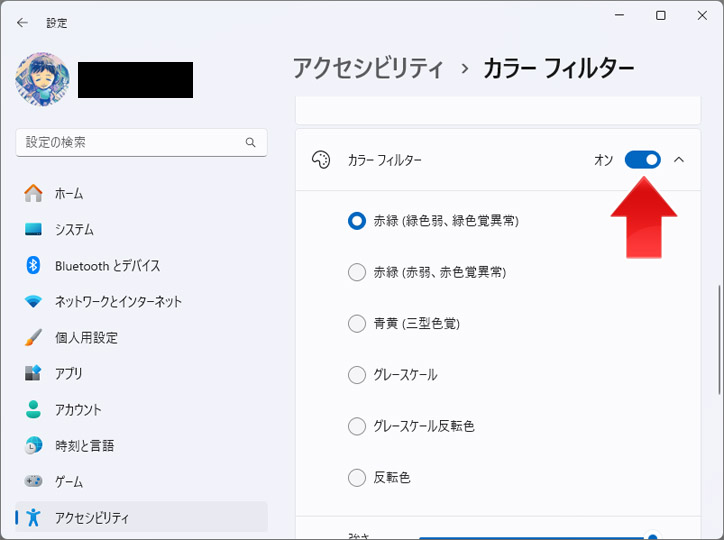The image size is (724, 540).
Task: Choose 青黄 (三型色覚) filter
Action: pyautogui.click(x=356, y=323)
